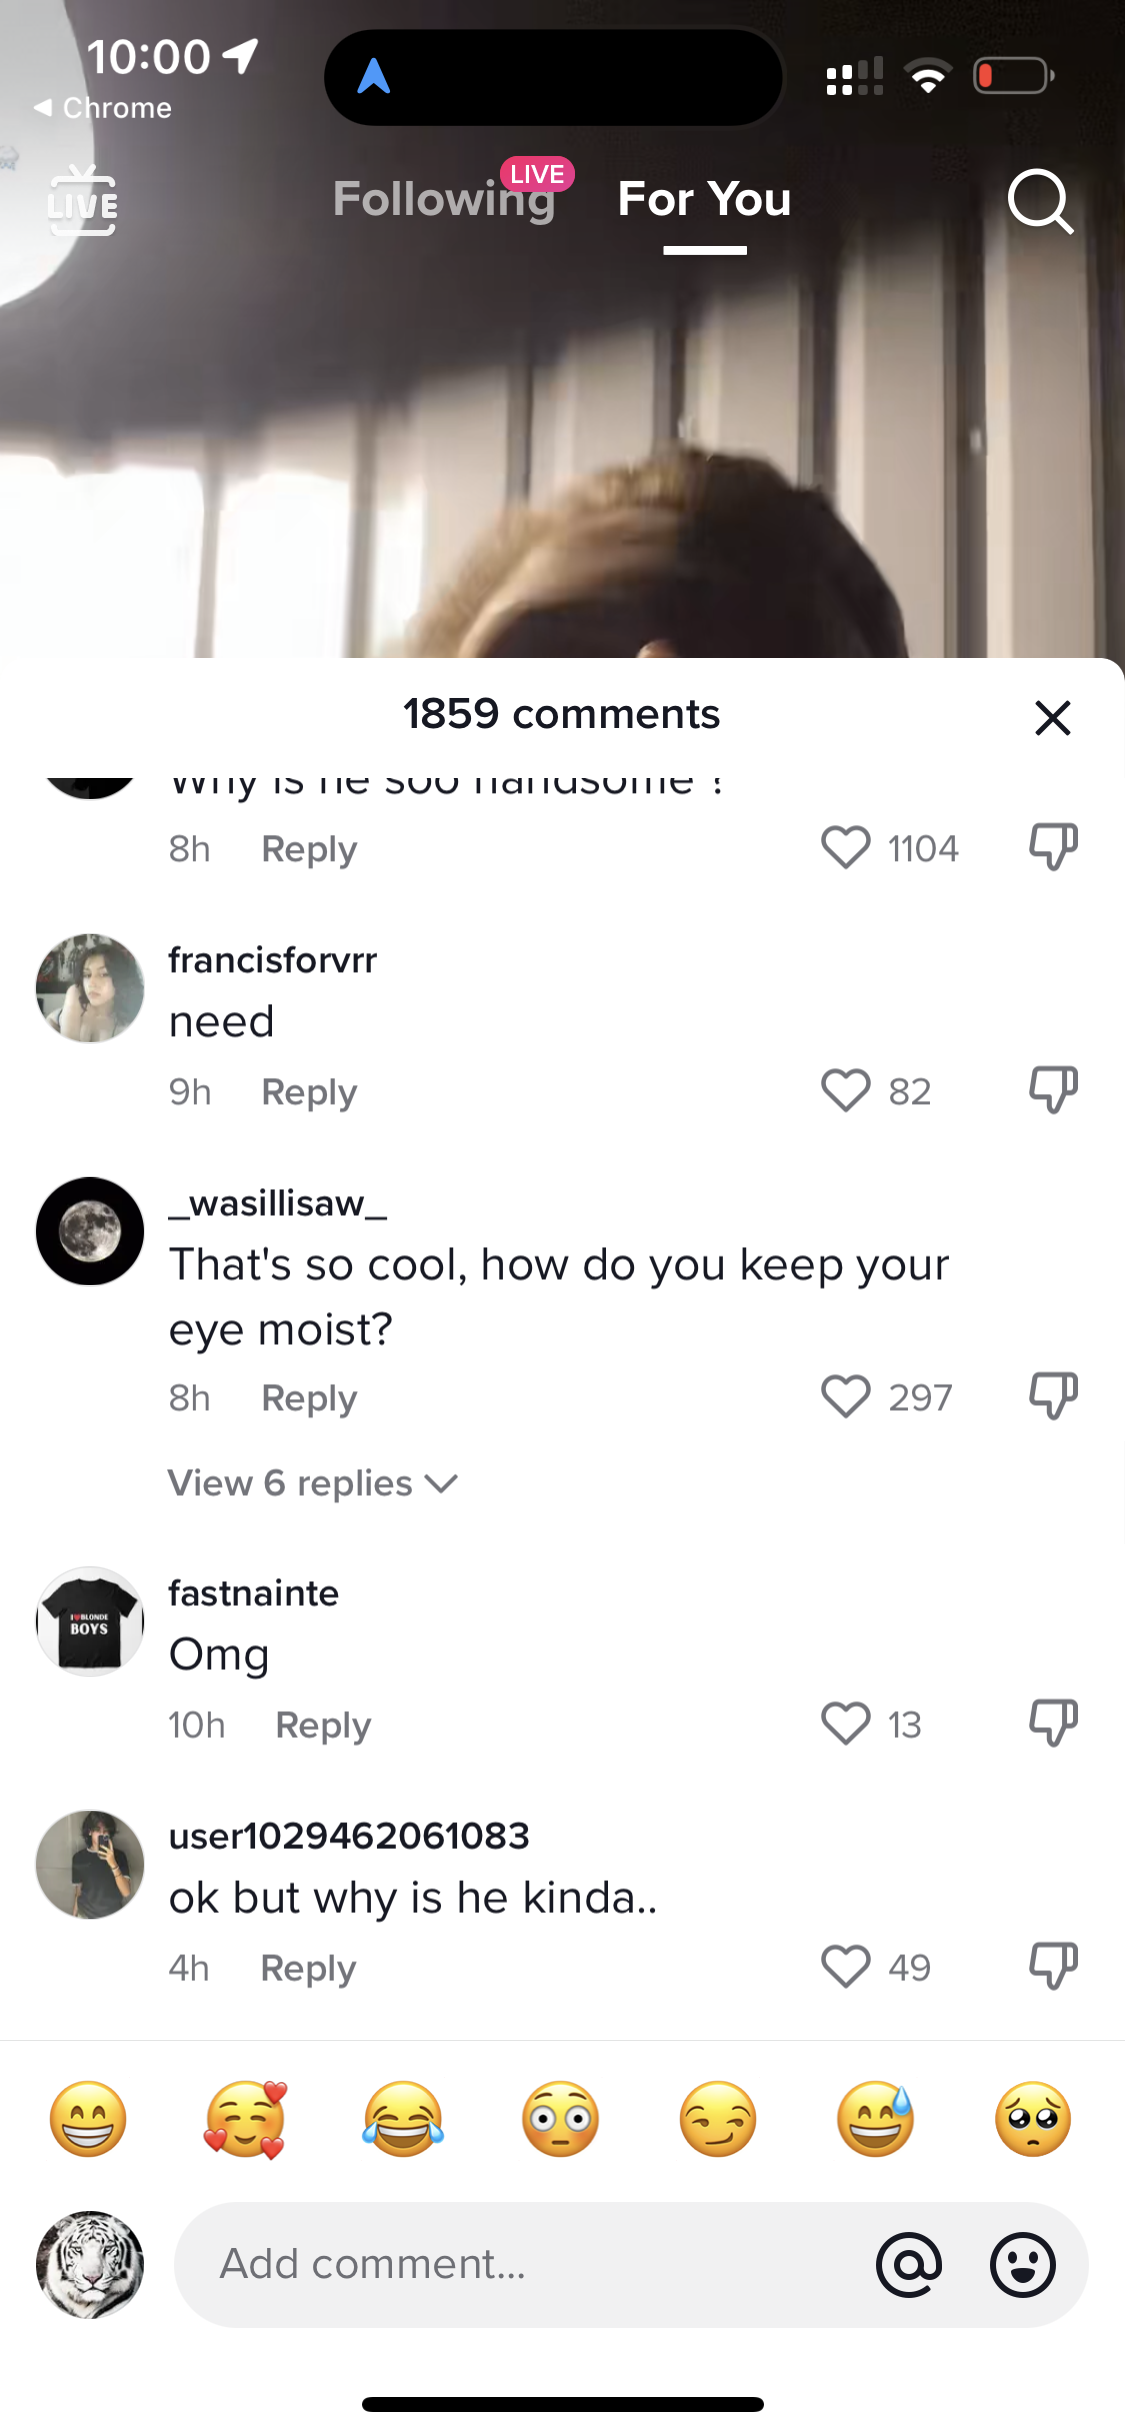Close the comments panel
The image size is (1125, 2436).
(1053, 717)
